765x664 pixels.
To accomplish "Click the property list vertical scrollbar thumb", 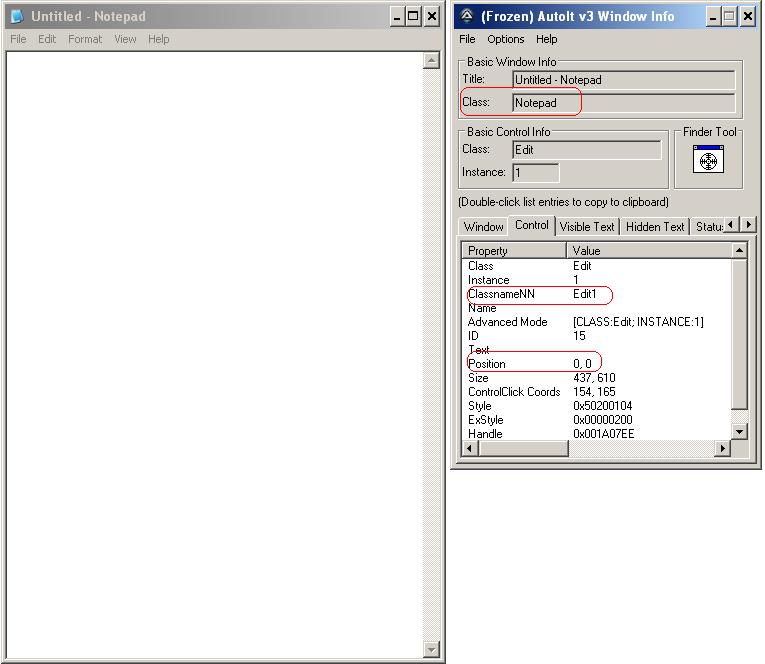I will pyautogui.click(x=740, y=335).
